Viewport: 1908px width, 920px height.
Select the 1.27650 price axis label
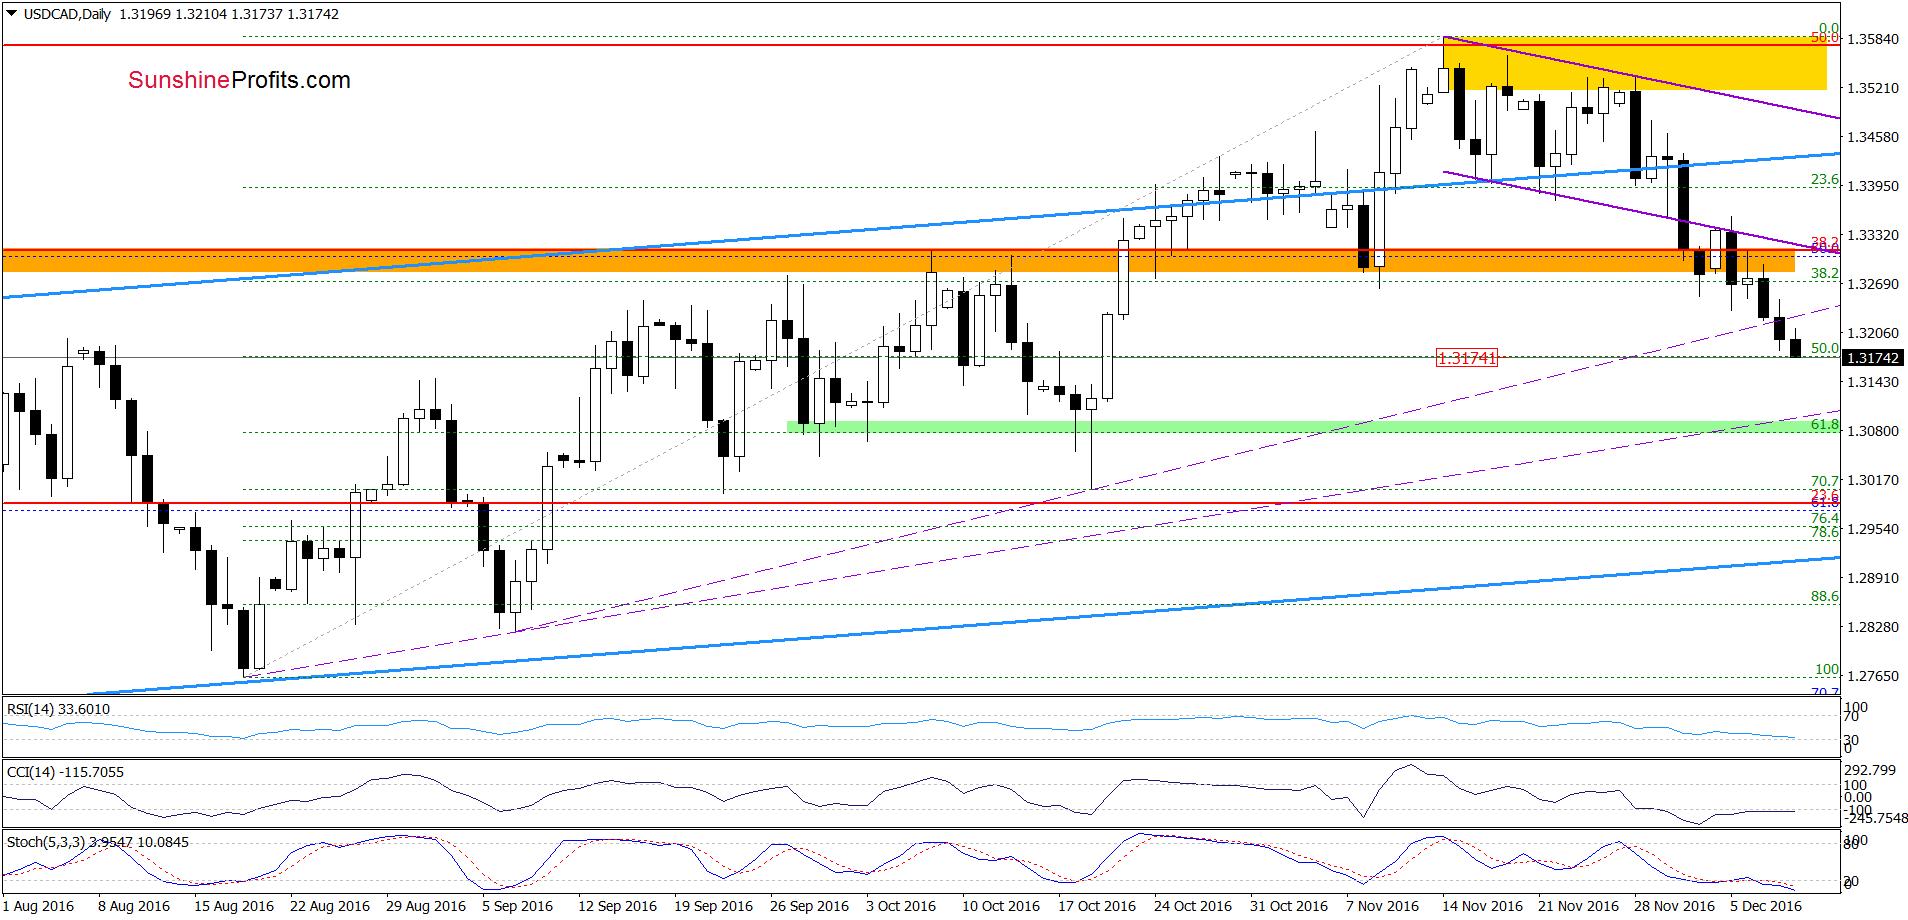pyautogui.click(x=1873, y=676)
